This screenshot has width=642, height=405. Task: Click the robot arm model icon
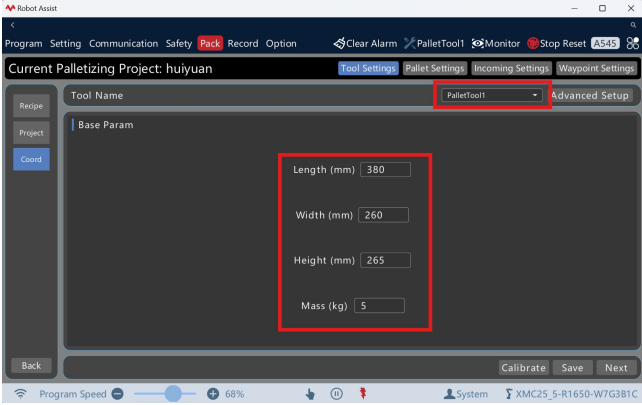click(x=509, y=394)
